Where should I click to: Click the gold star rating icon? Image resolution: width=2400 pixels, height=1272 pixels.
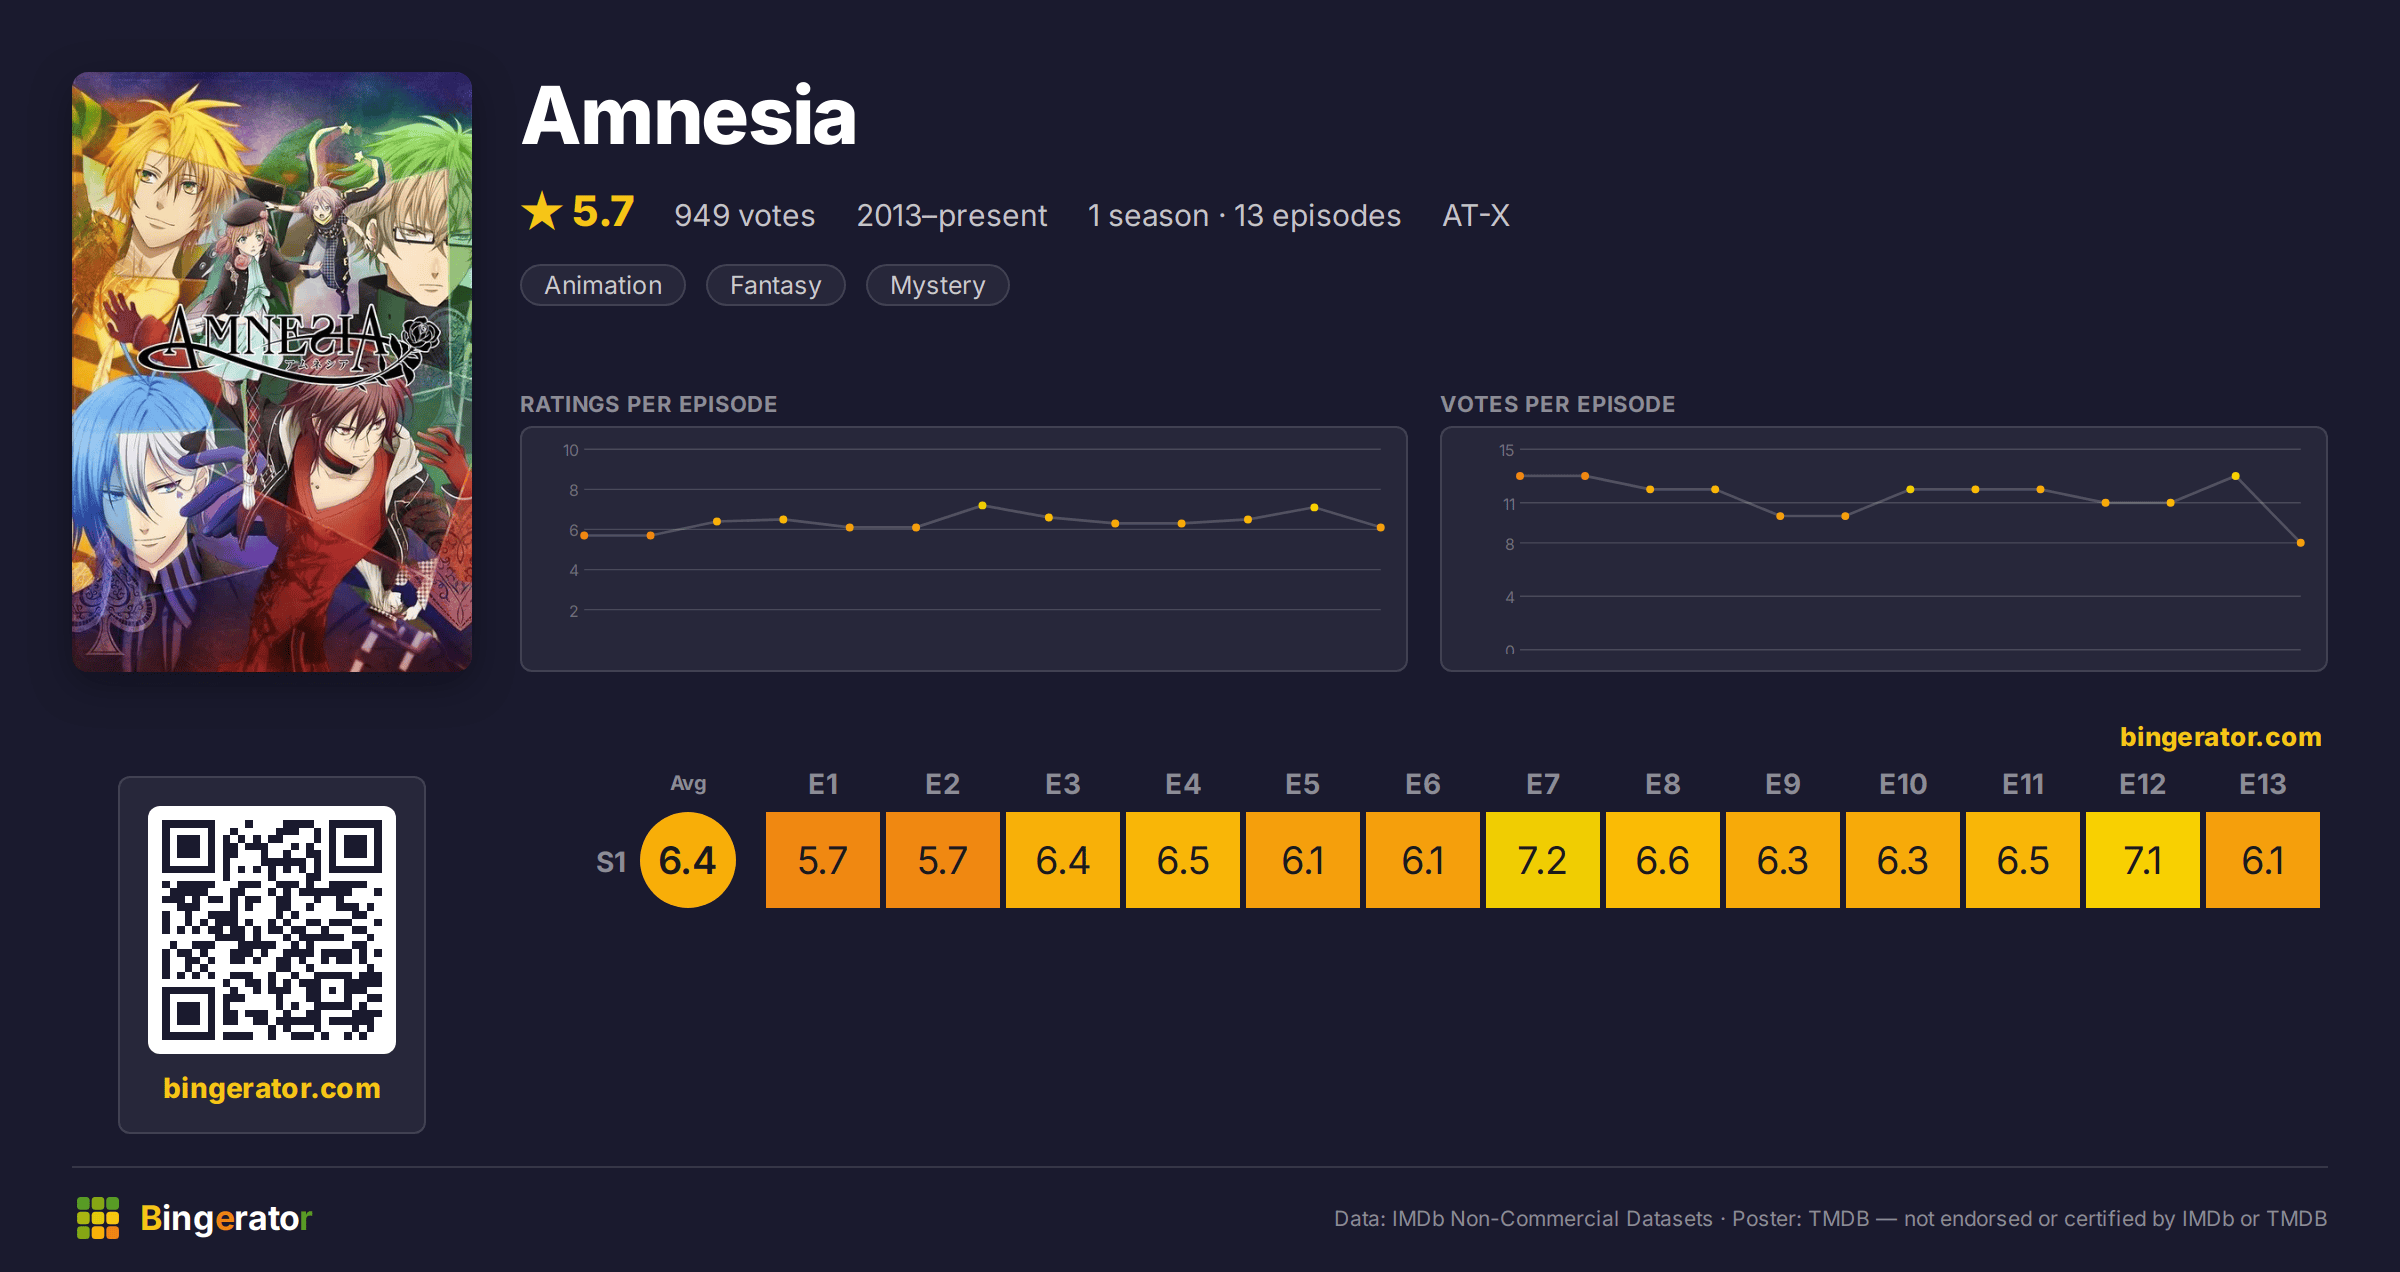tap(542, 212)
